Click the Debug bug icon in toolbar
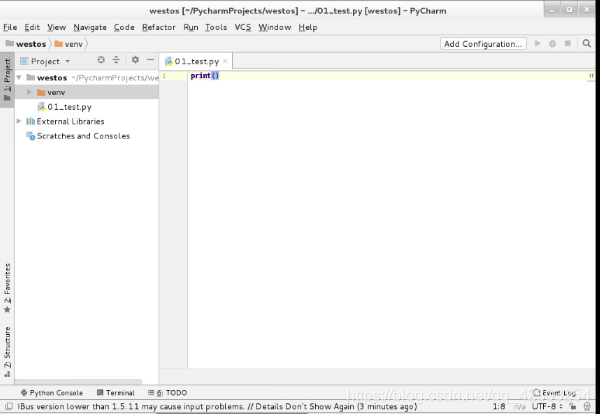600x414 pixels. (x=553, y=44)
